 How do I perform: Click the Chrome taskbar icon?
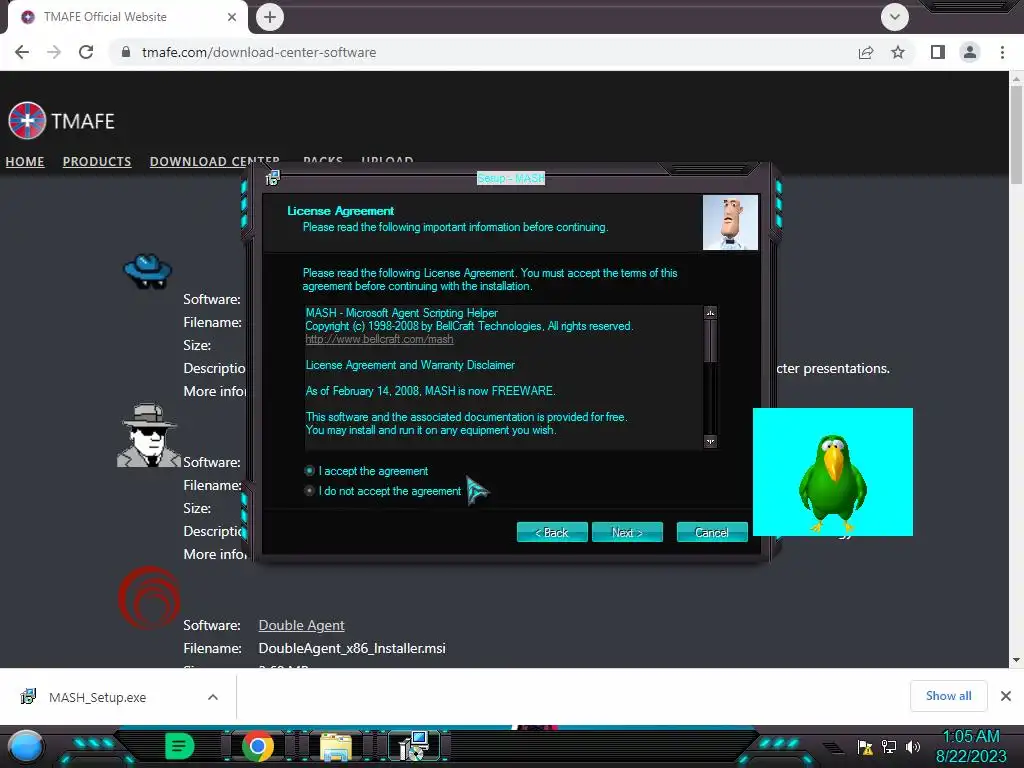tap(258, 746)
